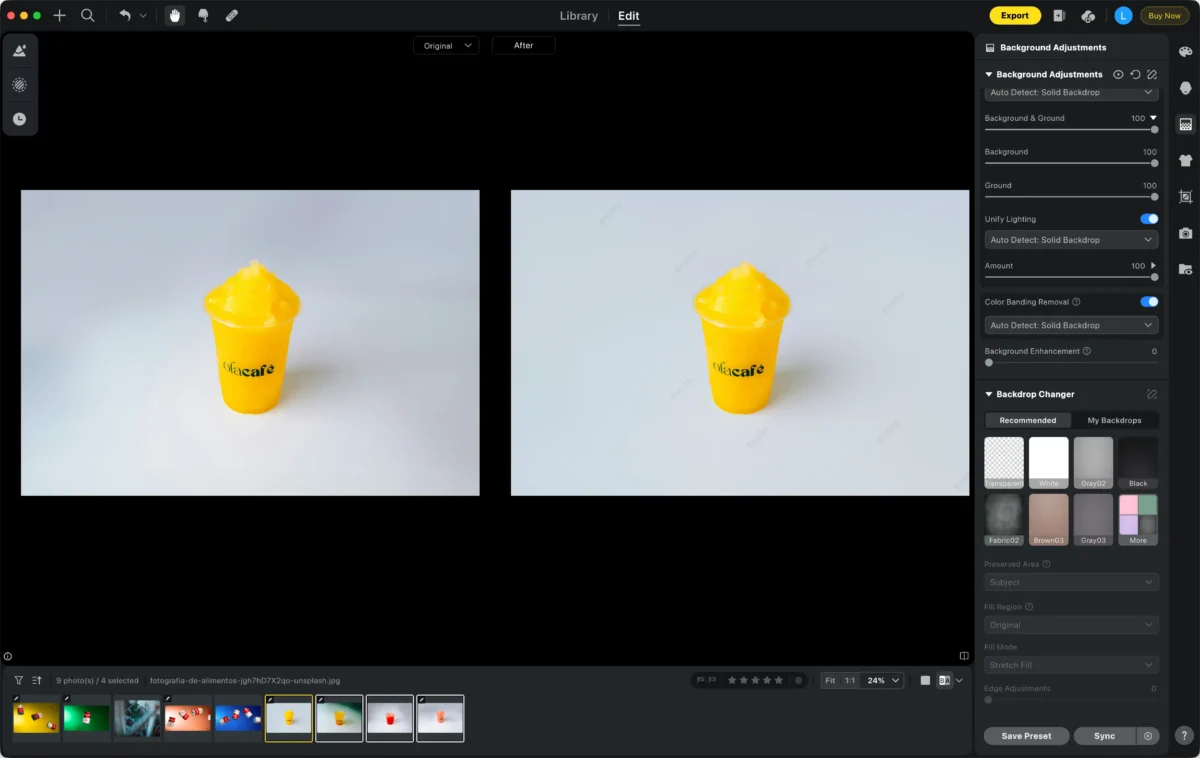This screenshot has width=1200, height=758.
Task: Open the clothing shirt panel icon
Action: tap(1185, 160)
